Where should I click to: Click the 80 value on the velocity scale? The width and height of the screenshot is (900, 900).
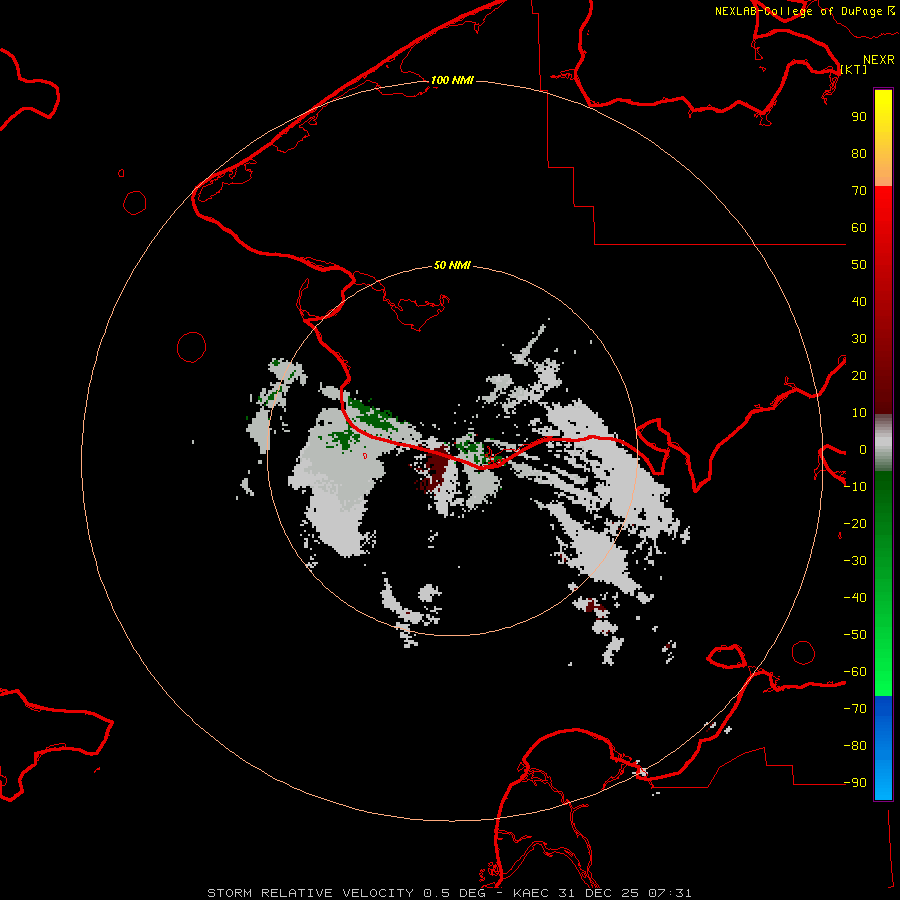click(859, 154)
